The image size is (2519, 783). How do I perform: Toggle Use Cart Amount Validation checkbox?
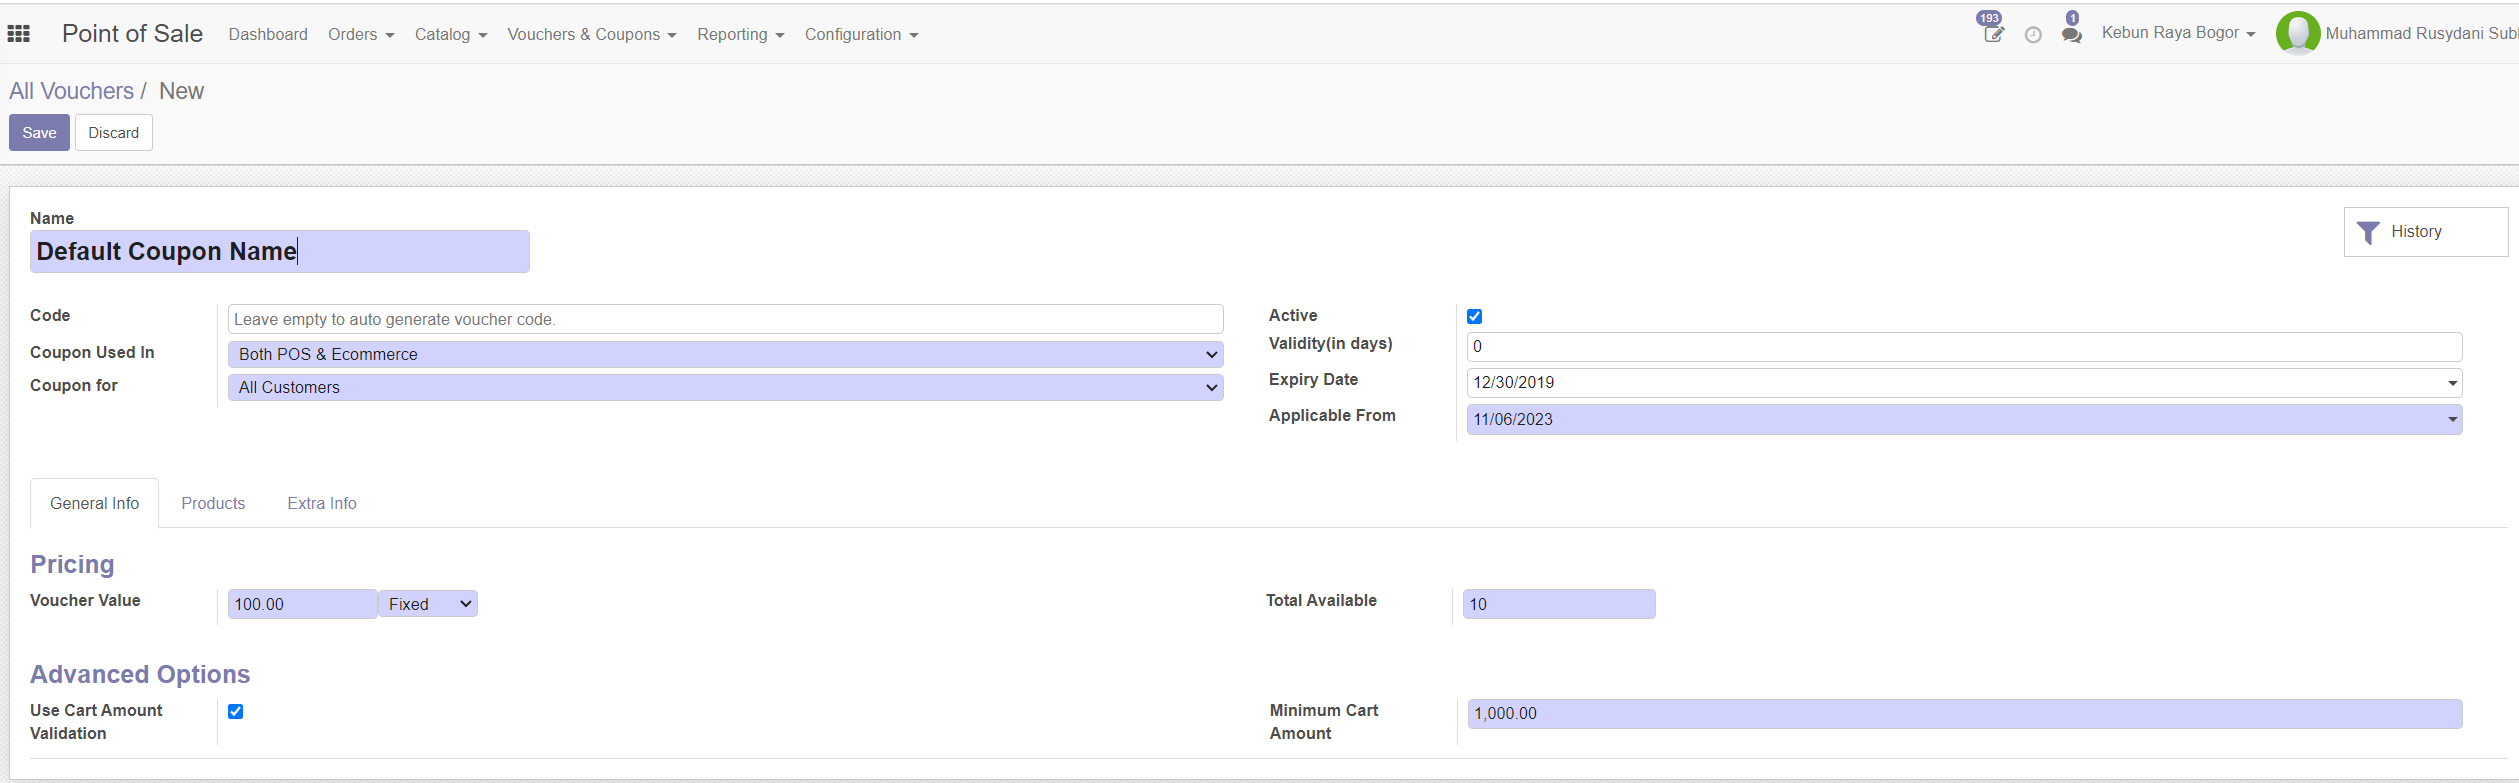[236, 711]
